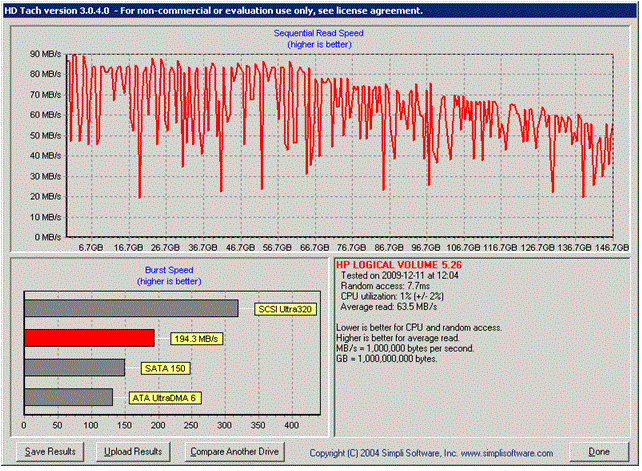Click the SCSI Ultra320 yellow label

[285, 309]
